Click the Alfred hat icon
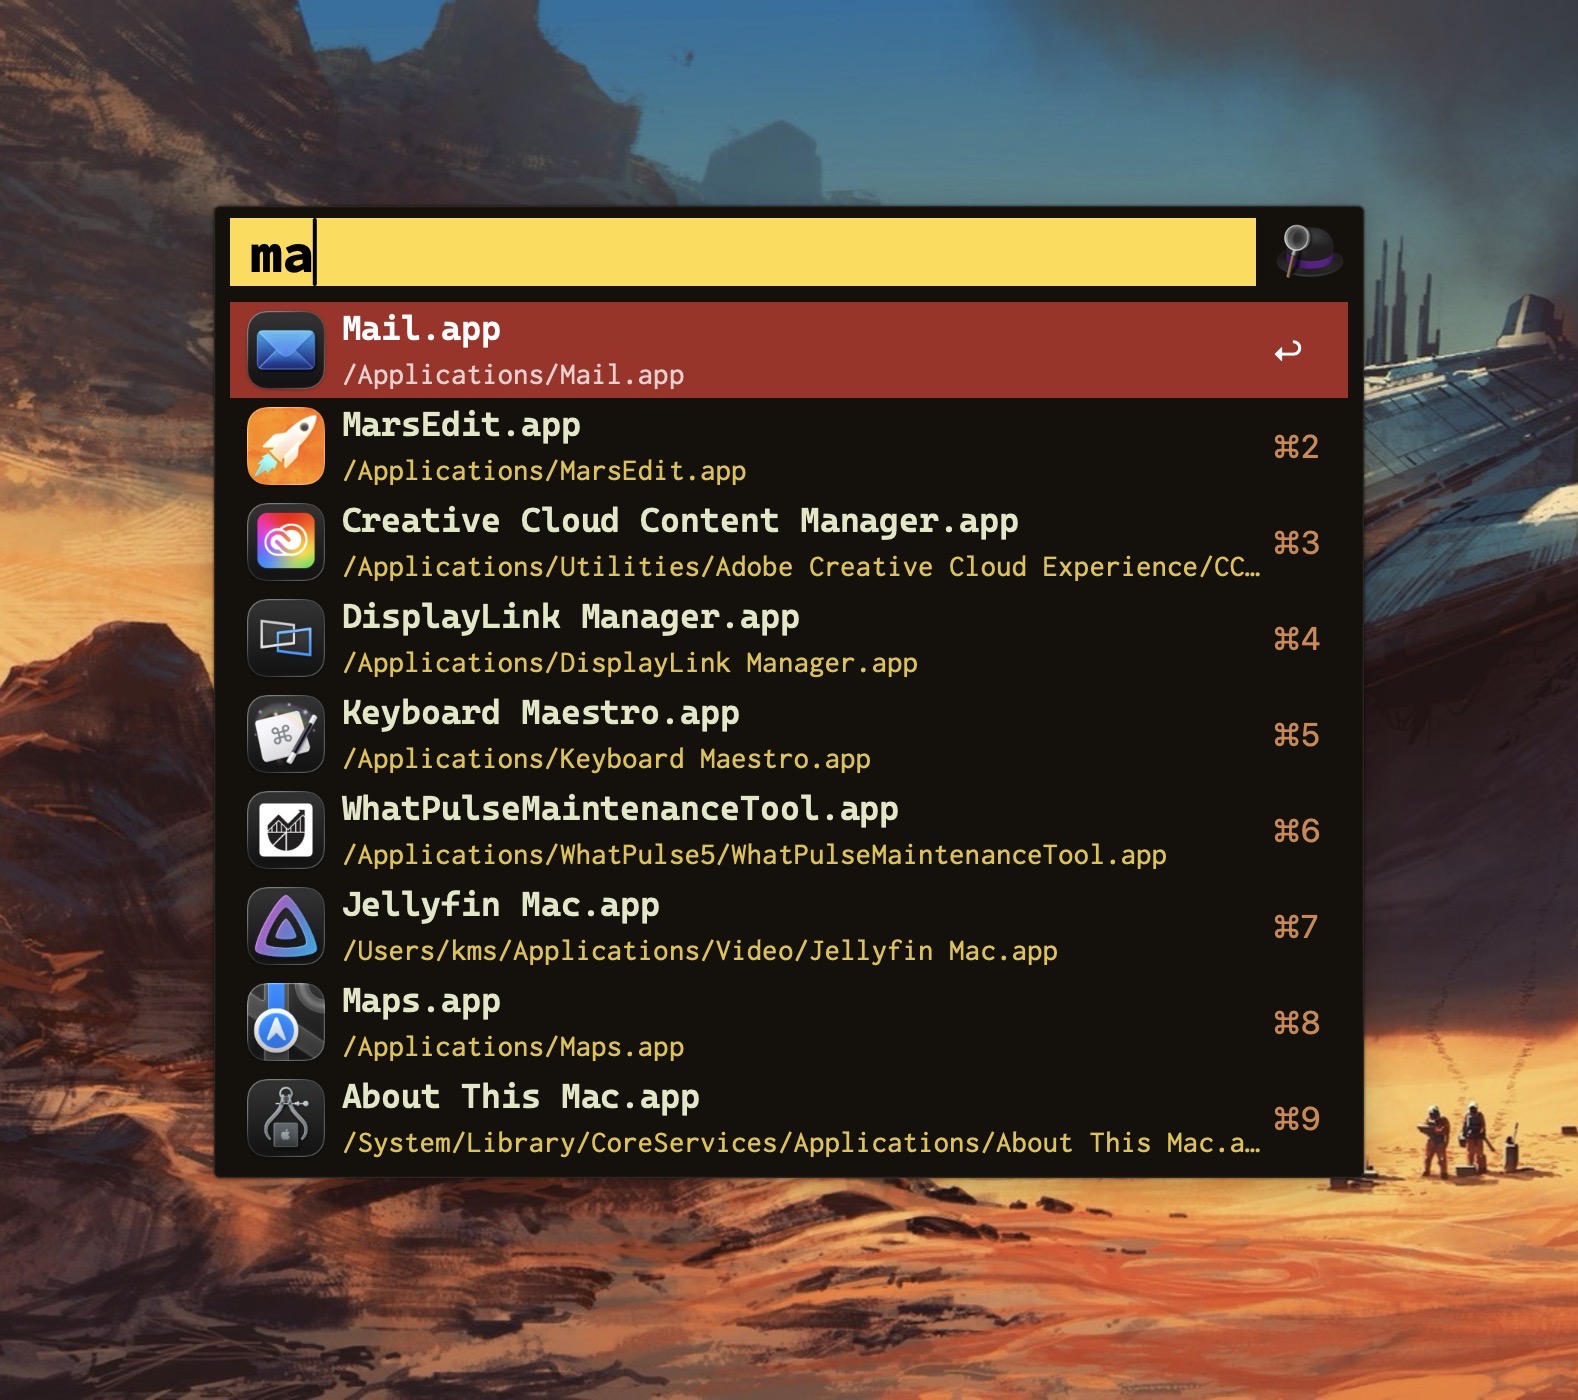This screenshot has width=1578, height=1400. (x=1309, y=251)
